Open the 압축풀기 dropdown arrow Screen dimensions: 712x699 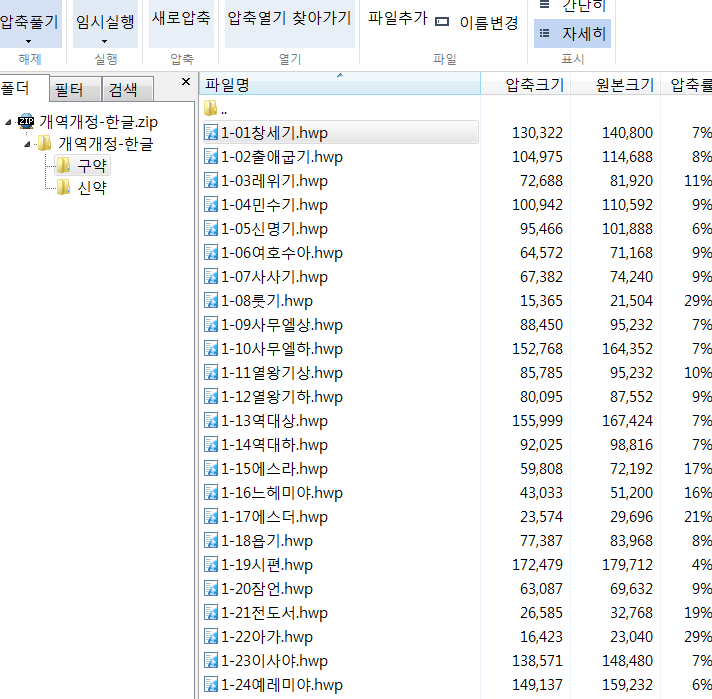pos(29,41)
